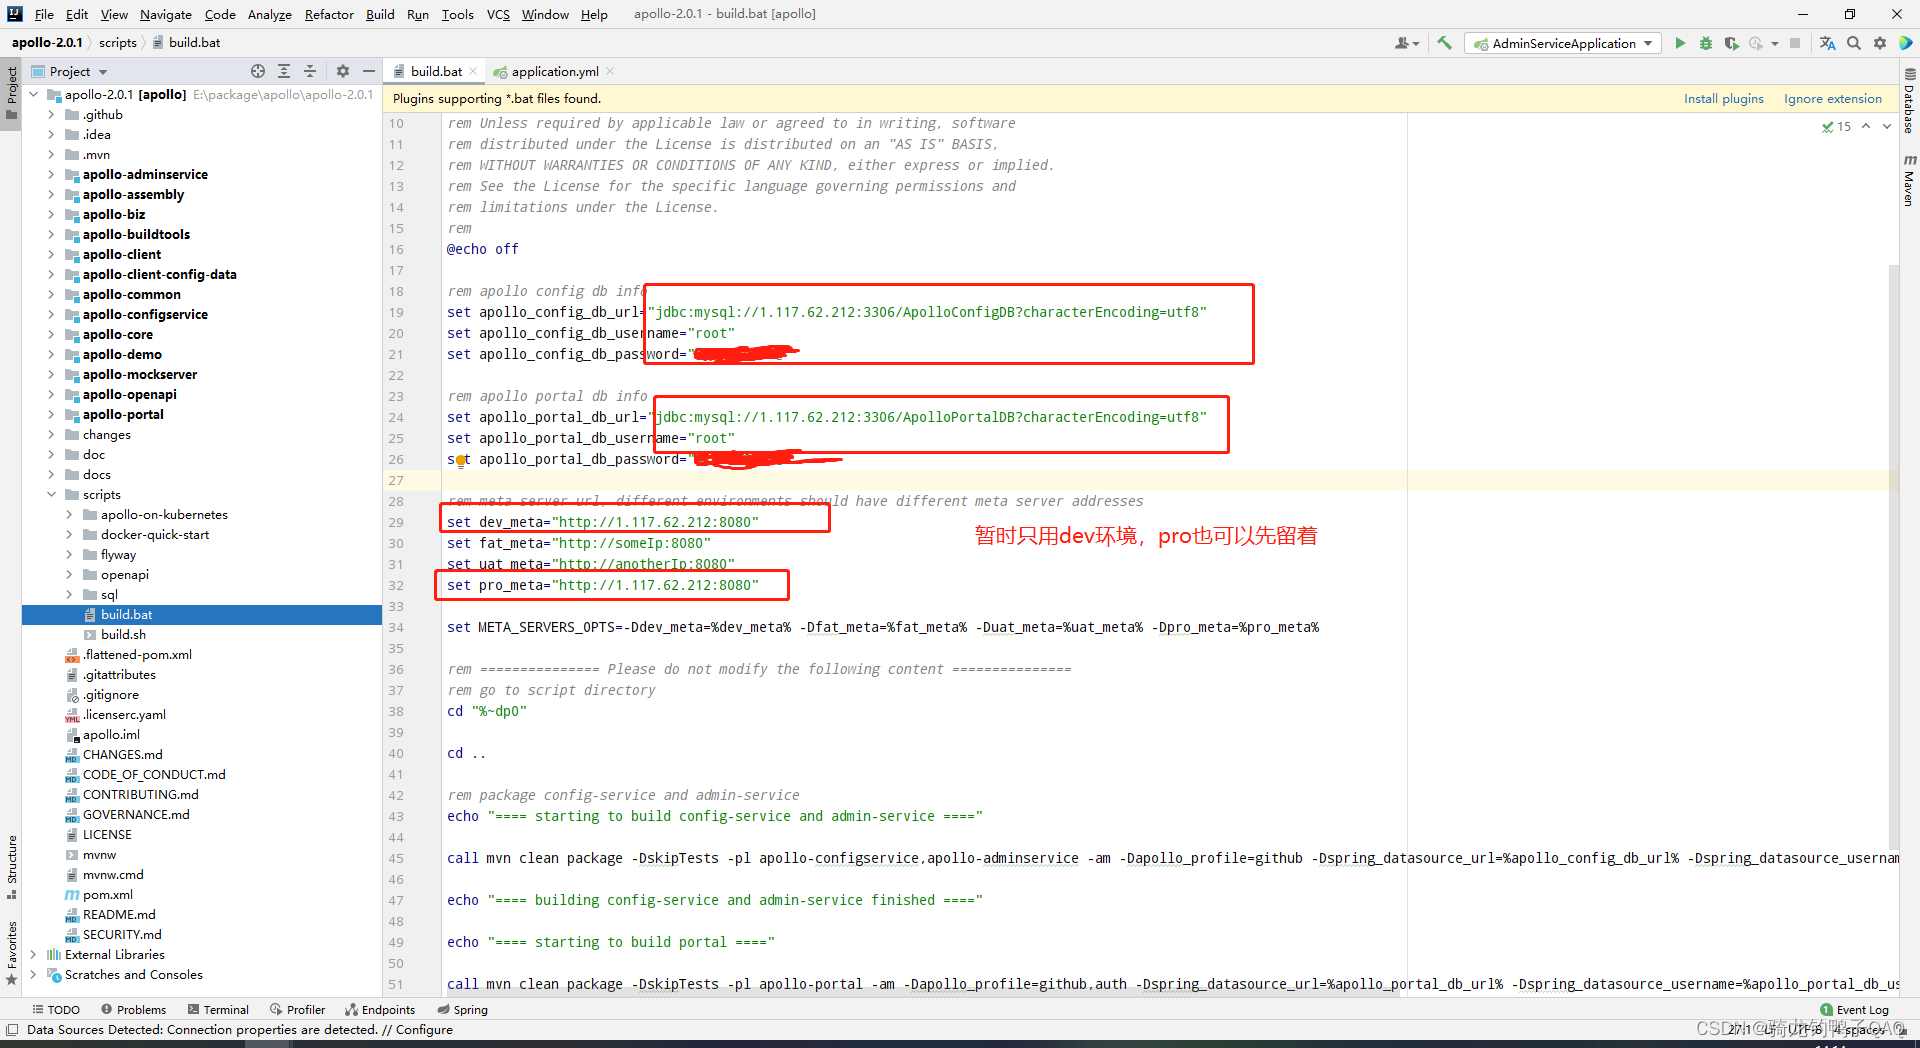Click the scripts breadcrumb in navigation bar
The width and height of the screenshot is (1920, 1048).
click(117, 42)
